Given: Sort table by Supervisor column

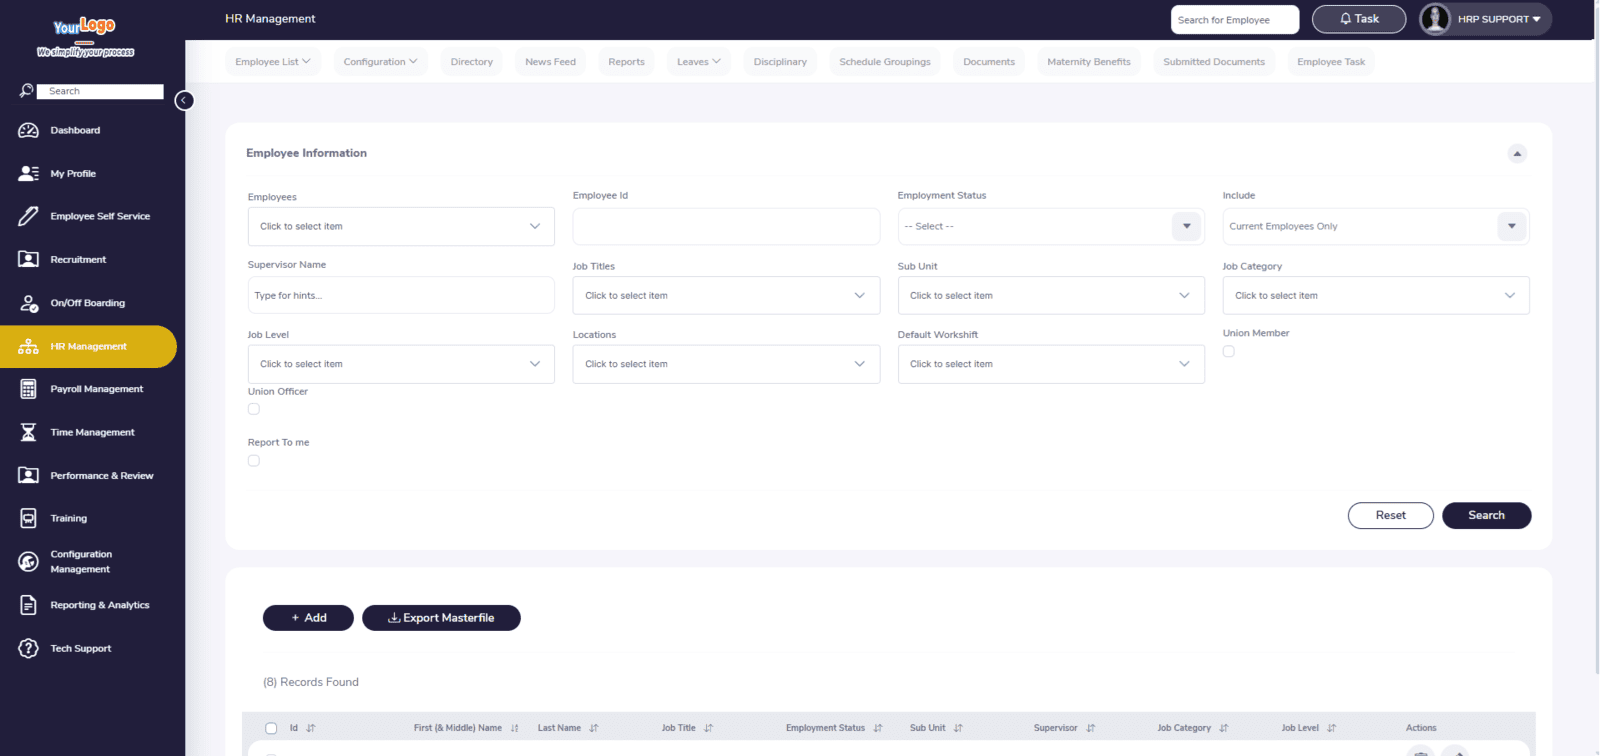Looking at the screenshot, I should coord(1091,728).
